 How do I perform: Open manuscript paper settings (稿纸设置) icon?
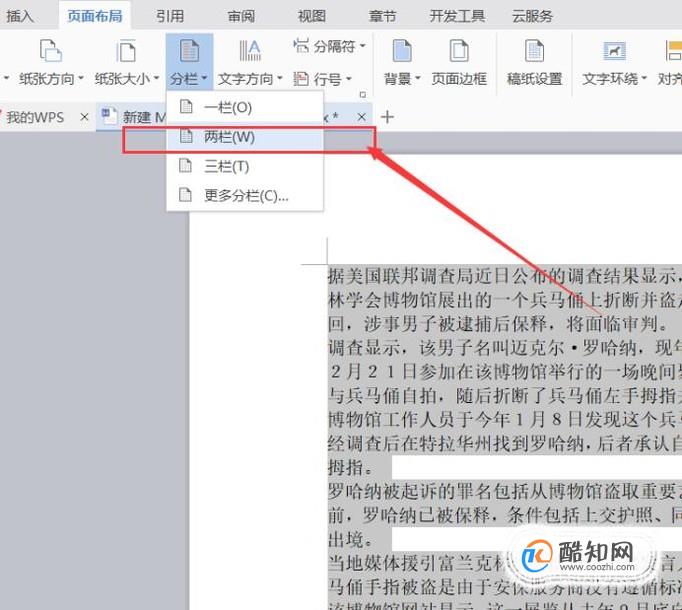(x=535, y=50)
